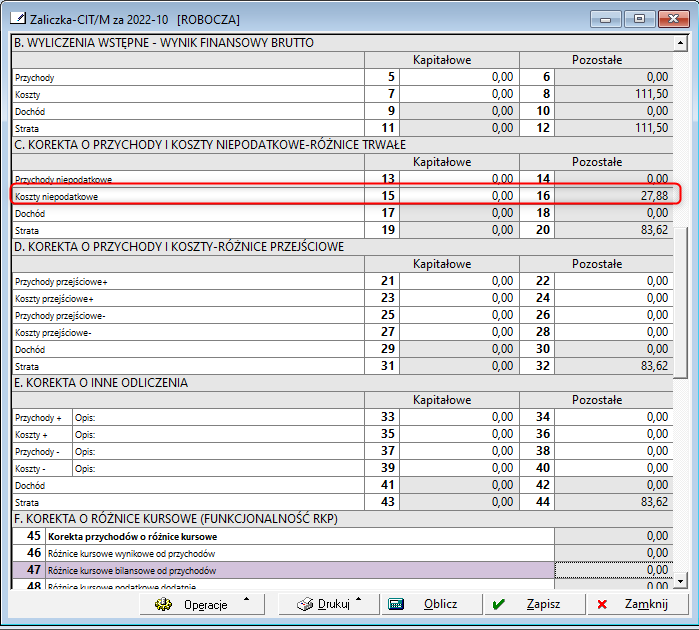Click the red X icon on Zamknij
This screenshot has height=630, width=699.
pyautogui.click(x=602, y=605)
